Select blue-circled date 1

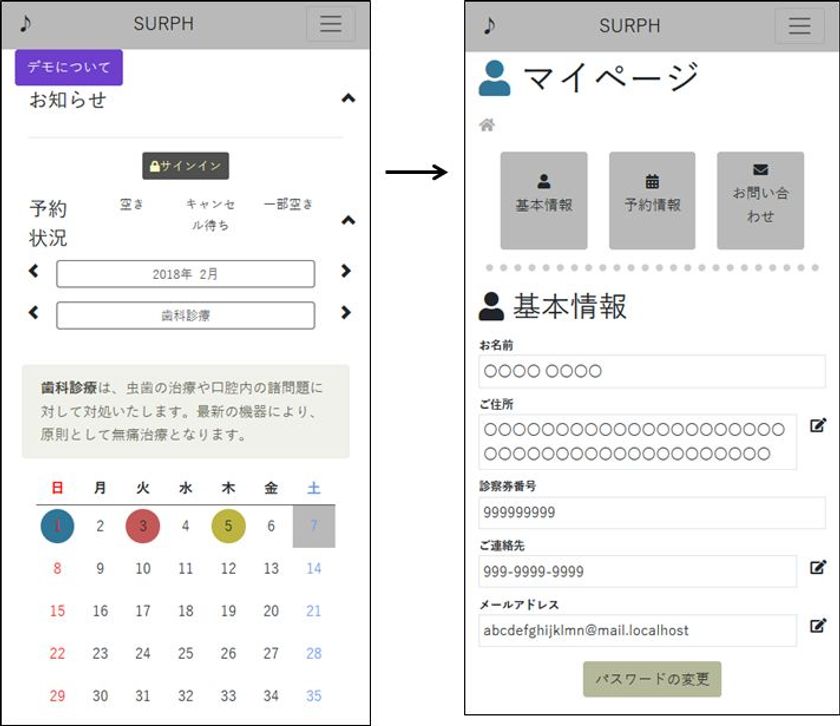click(57, 526)
